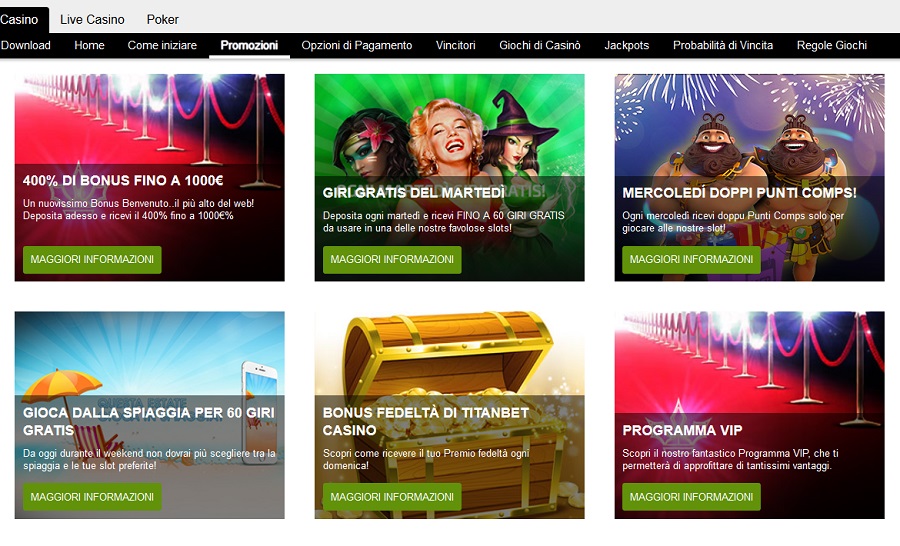Click Maggiori Informazioni for Programma VIP
This screenshot has width=900, height=546.
(x=691, y=497)
